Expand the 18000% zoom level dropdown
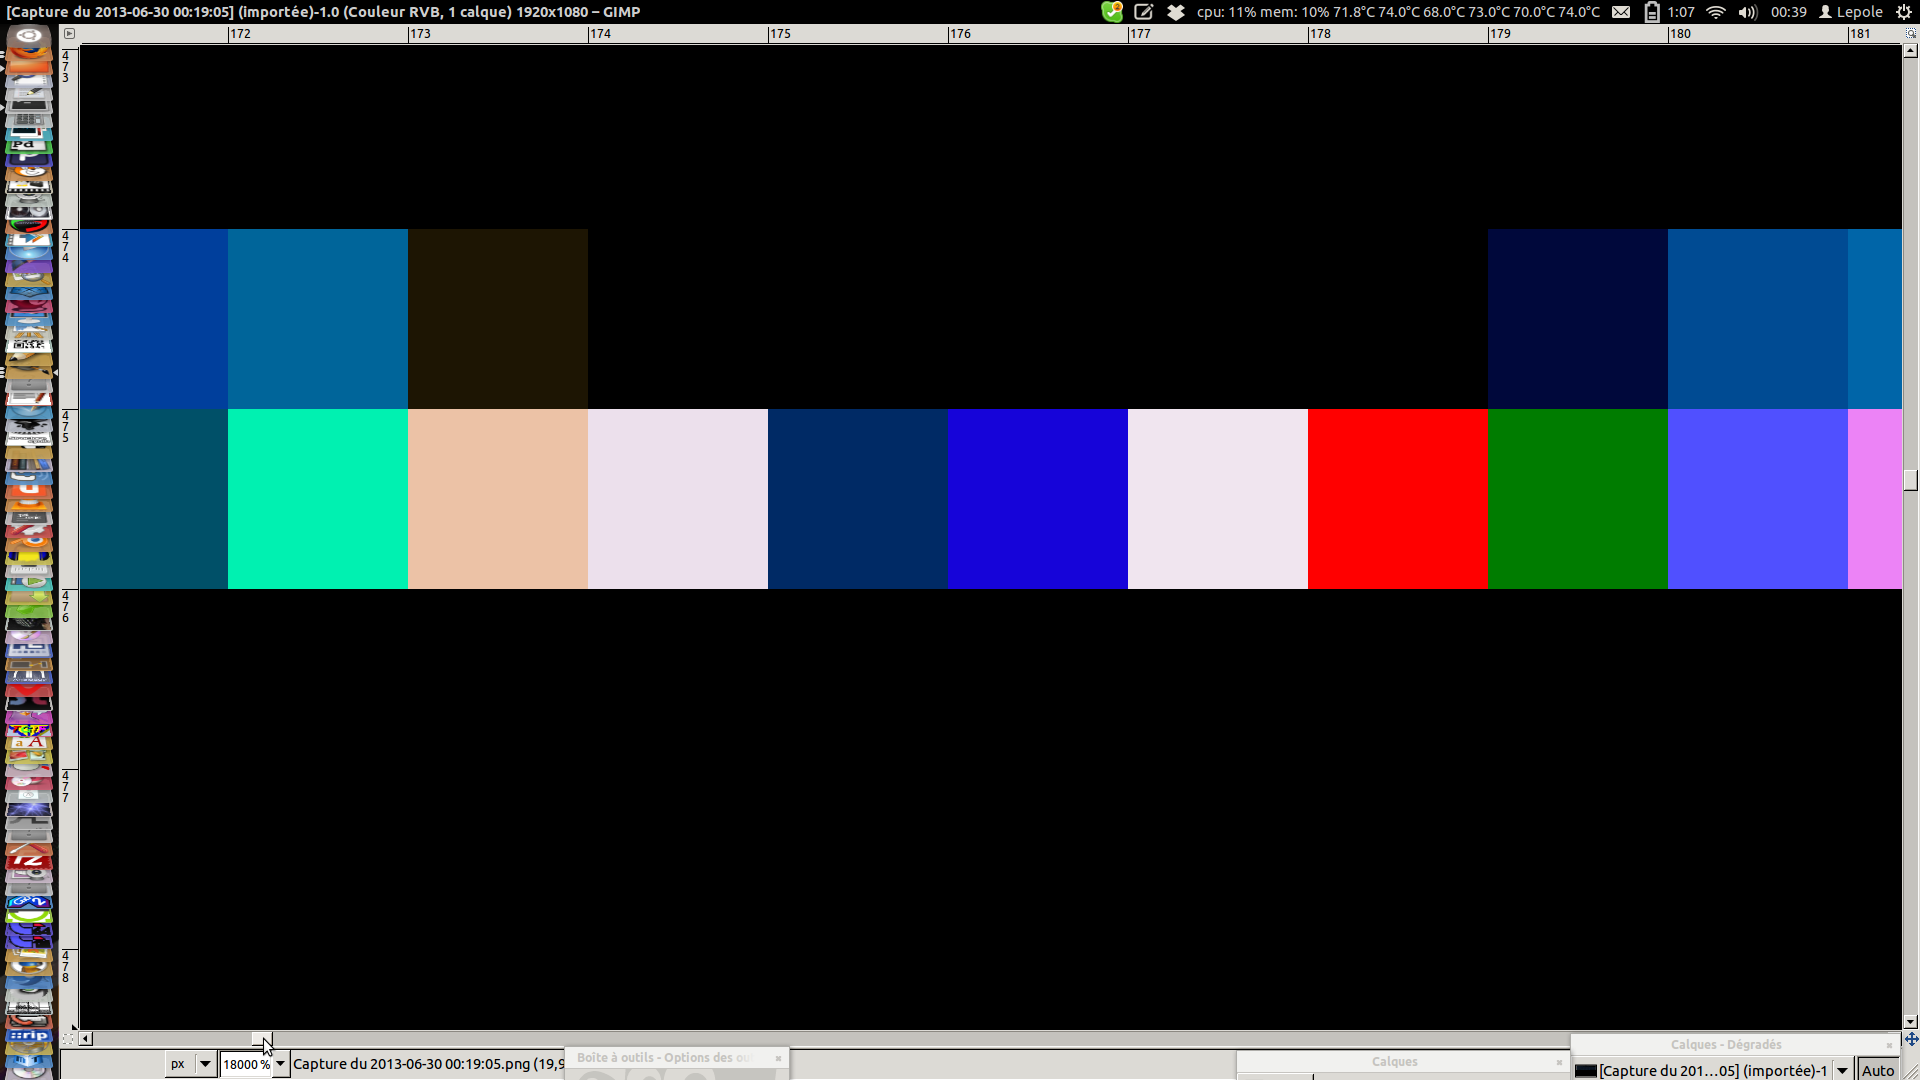1920x1080 pixels. (x=281, y=1064)
